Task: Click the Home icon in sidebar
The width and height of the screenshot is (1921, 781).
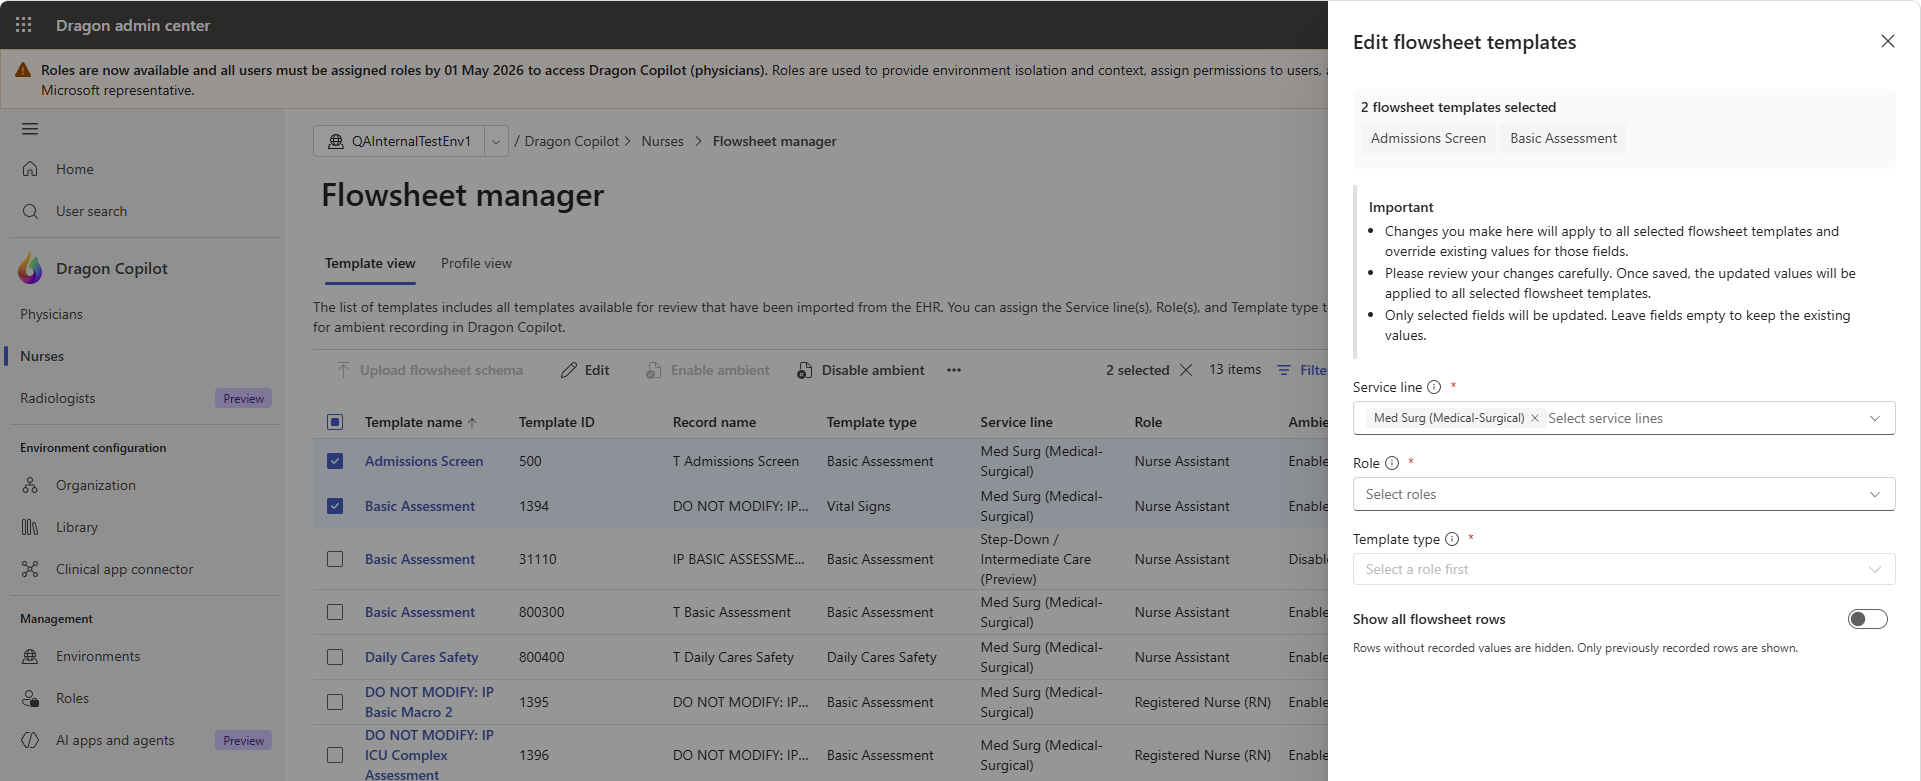Action: tap(30, 169)
